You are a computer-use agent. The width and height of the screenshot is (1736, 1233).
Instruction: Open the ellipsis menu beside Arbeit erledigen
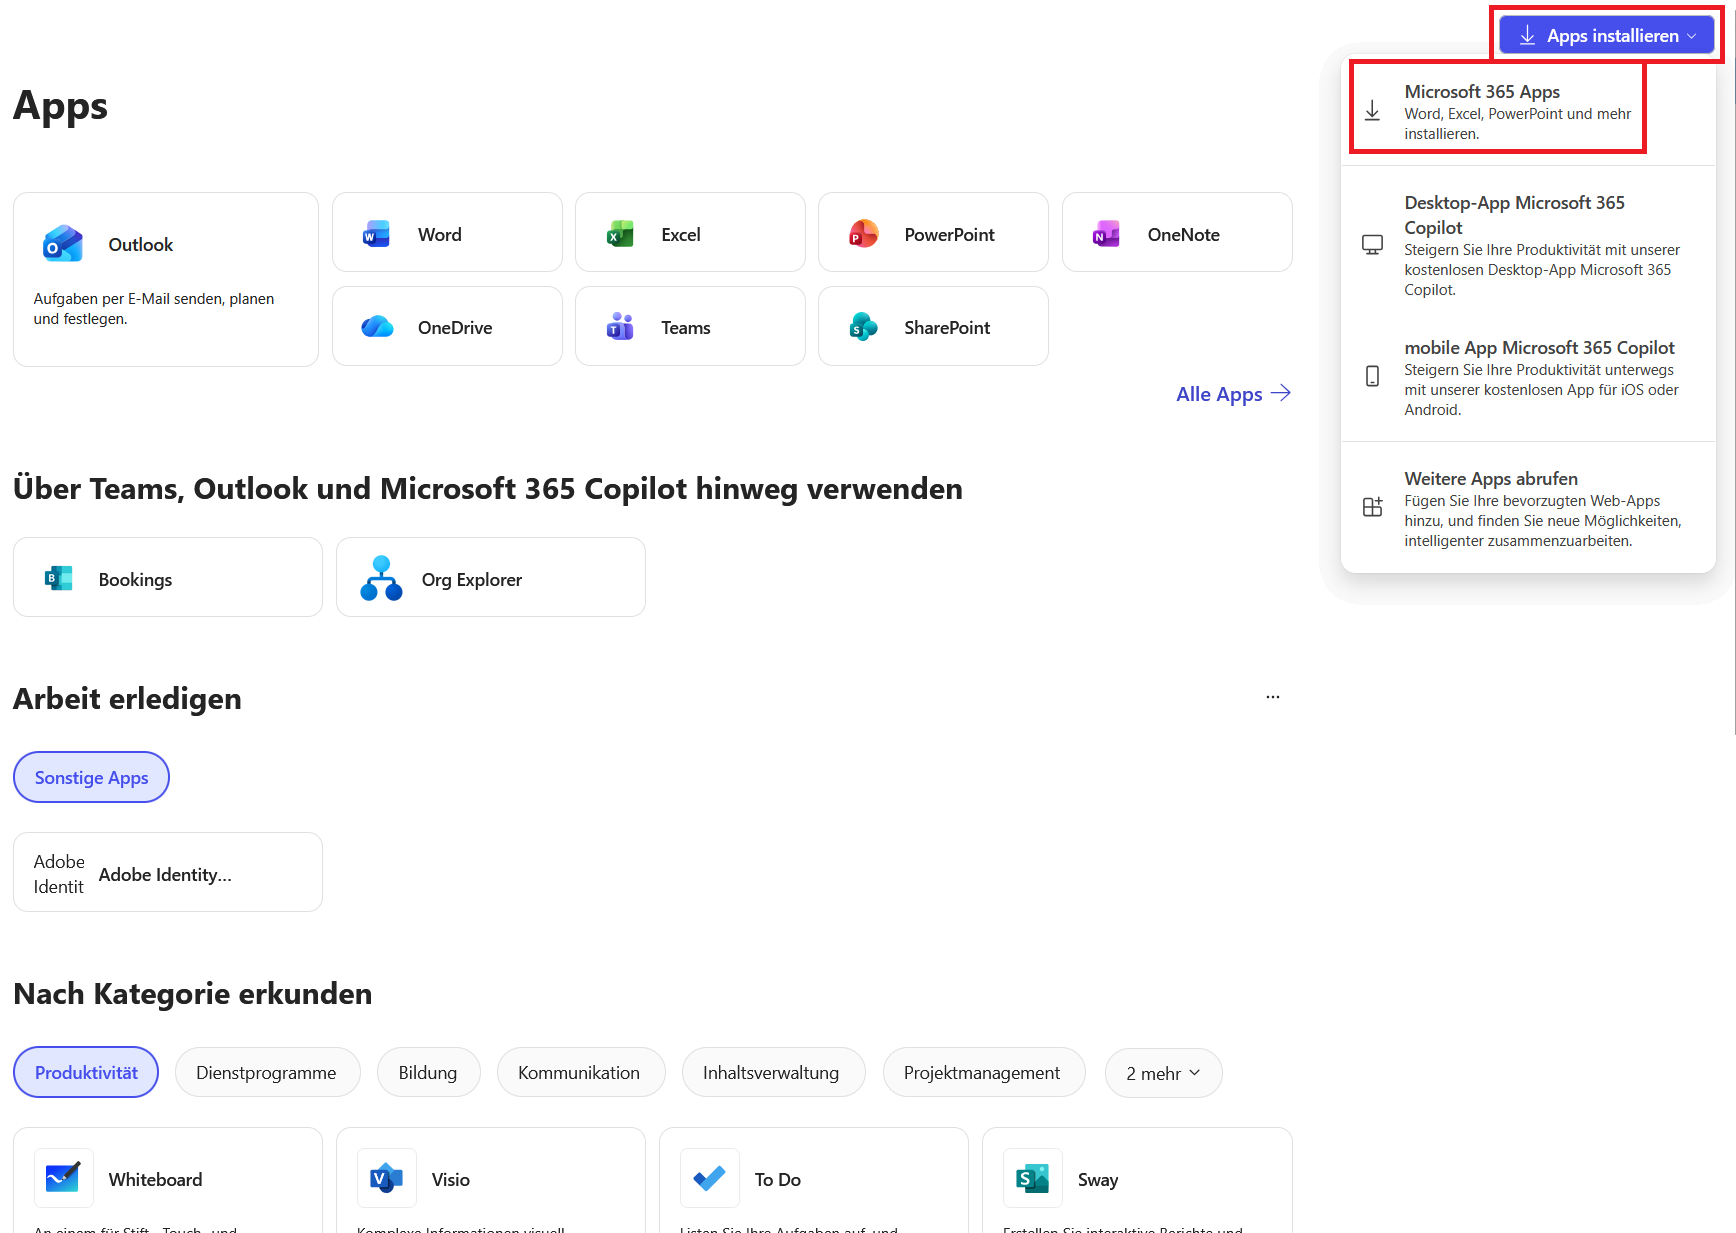[1272, 697]
